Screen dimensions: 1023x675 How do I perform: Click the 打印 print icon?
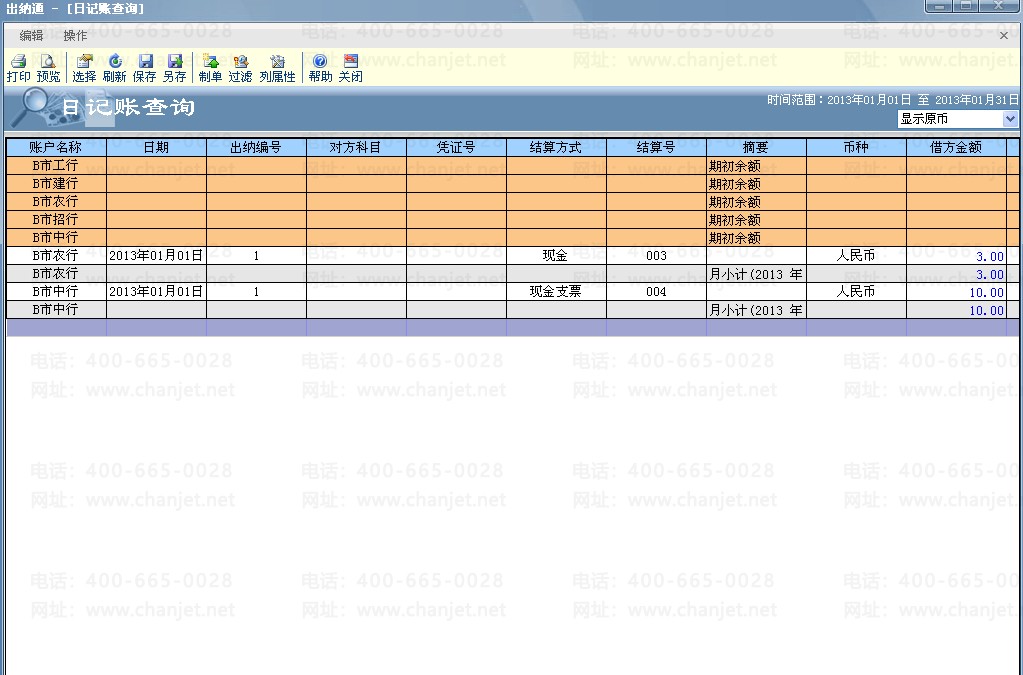(x=18, y=68)
